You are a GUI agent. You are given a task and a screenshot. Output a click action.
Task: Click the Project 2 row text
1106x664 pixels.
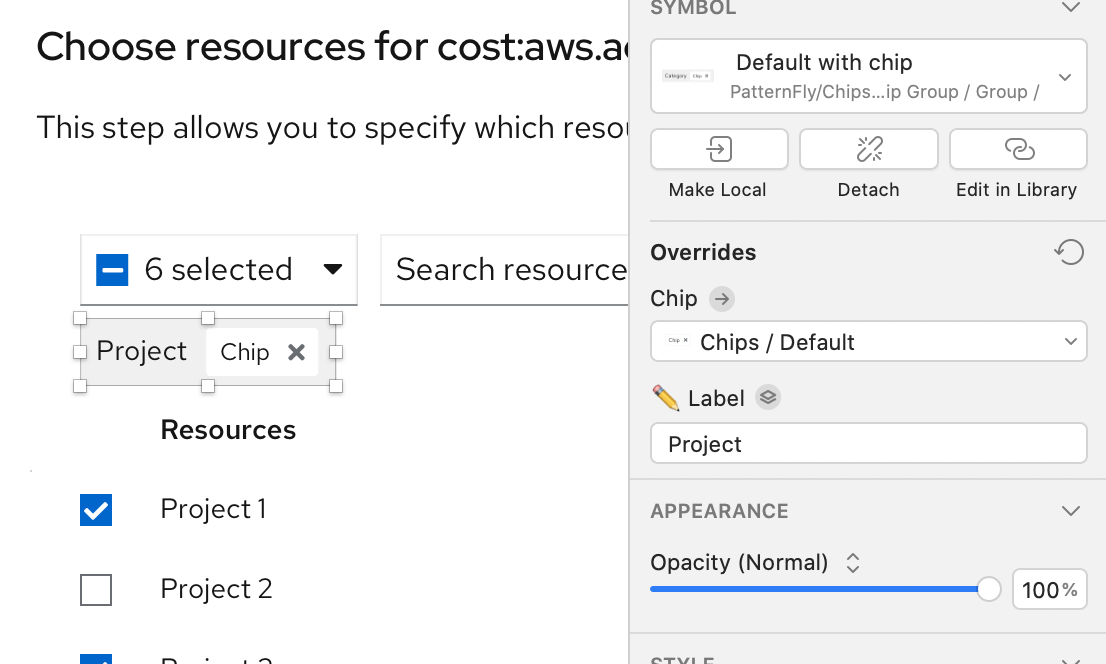pos(217,589)
